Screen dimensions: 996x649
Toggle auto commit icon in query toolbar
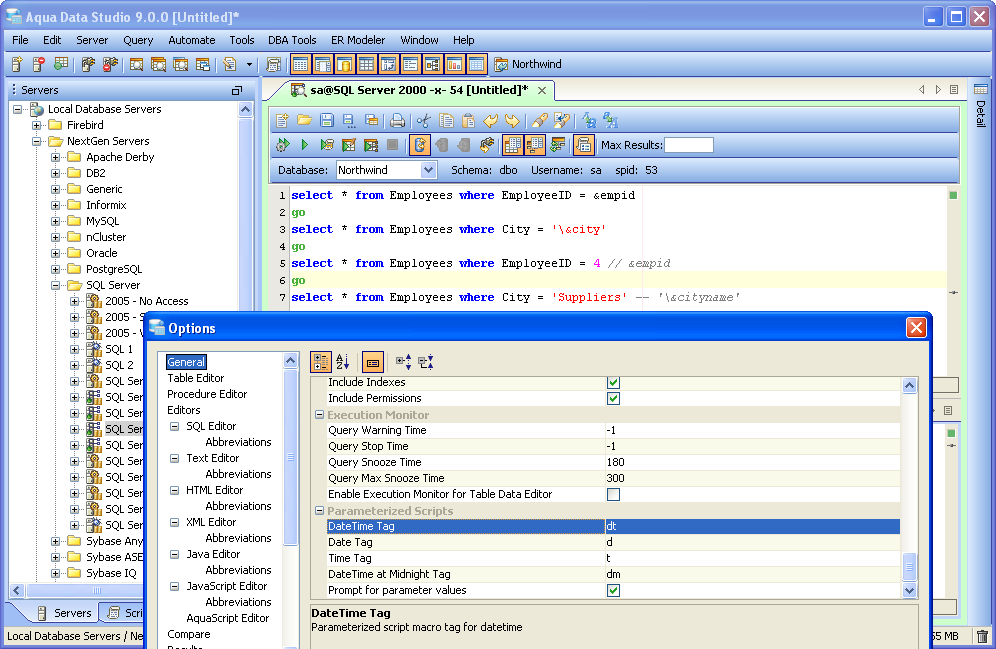coord(419,145)
